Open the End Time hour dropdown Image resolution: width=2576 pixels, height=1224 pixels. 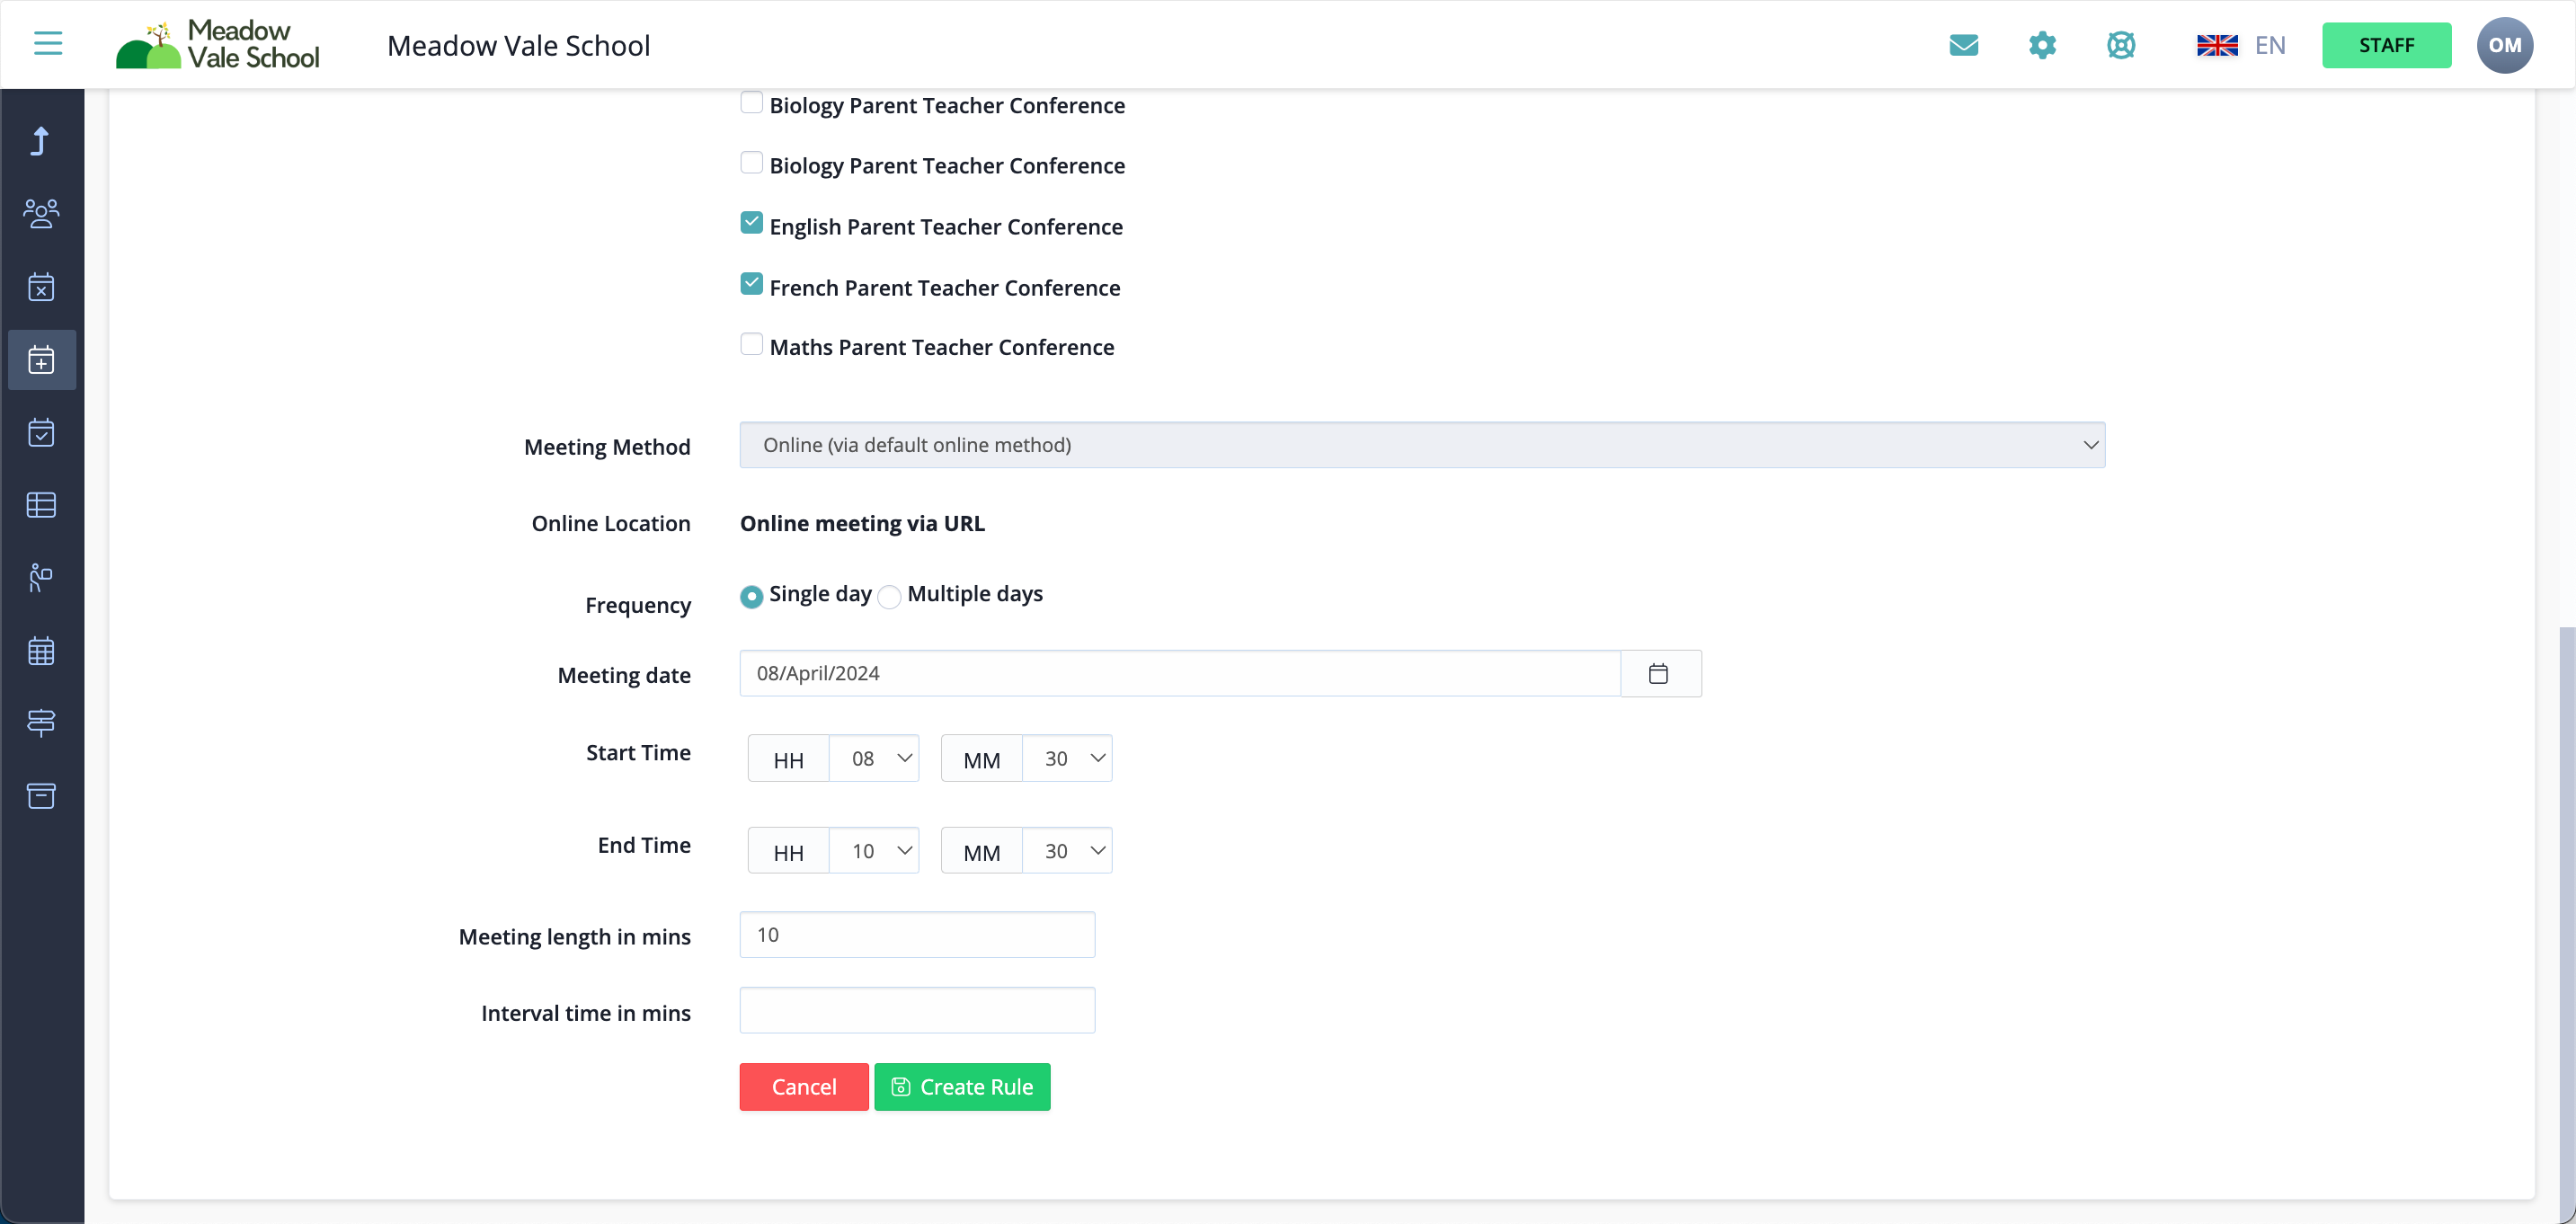(x=874, y=851)
